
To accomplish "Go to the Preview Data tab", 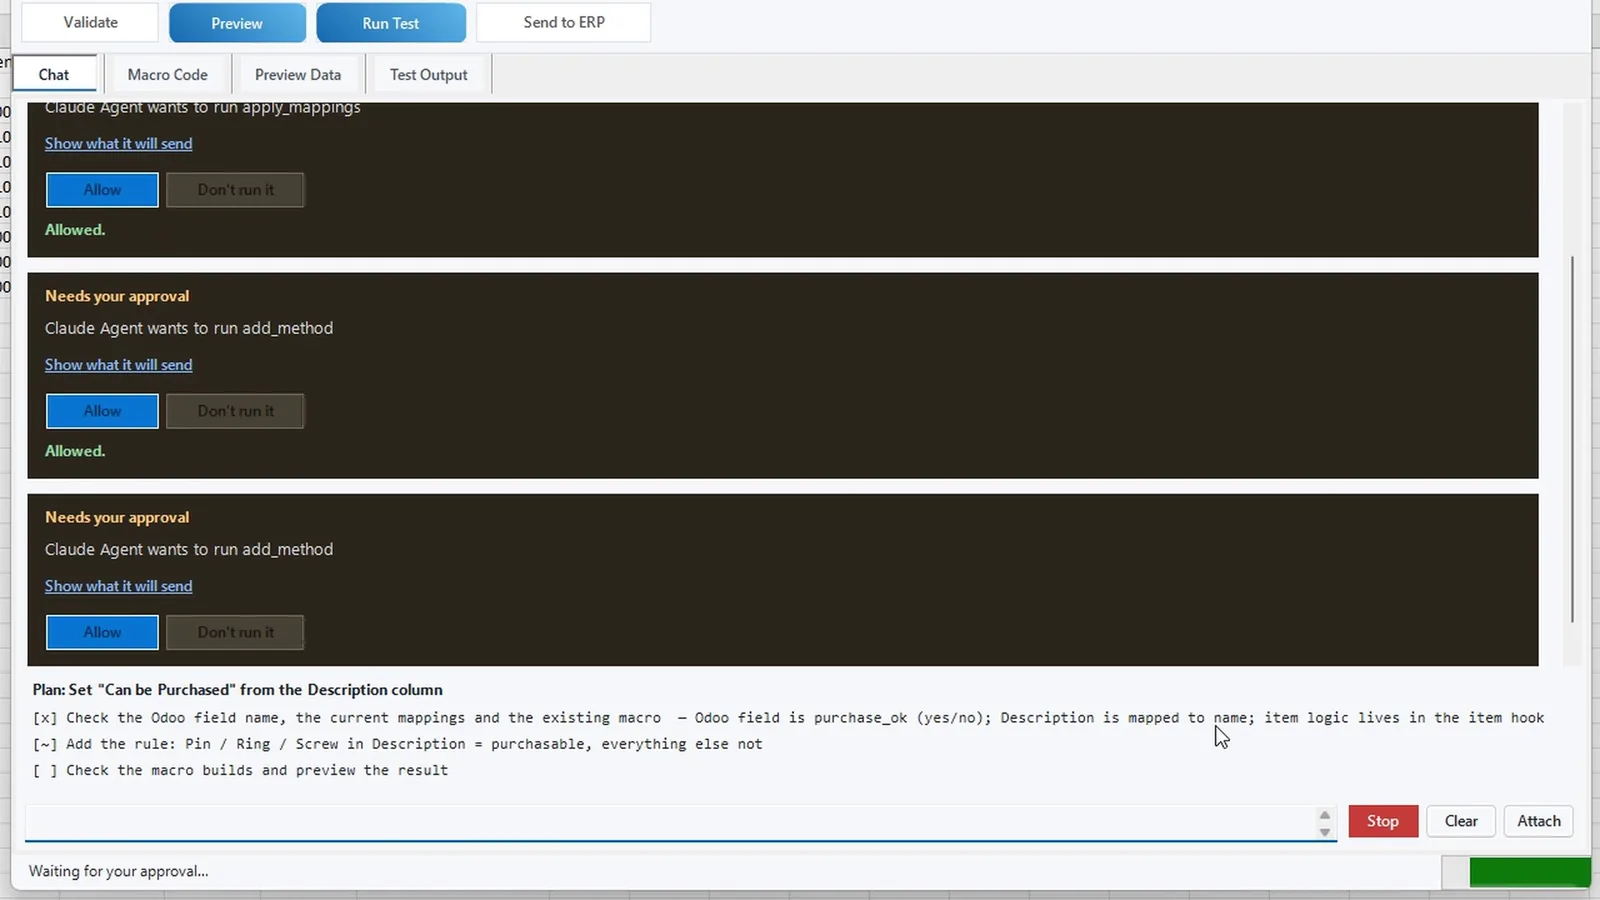I will point(298,75).
